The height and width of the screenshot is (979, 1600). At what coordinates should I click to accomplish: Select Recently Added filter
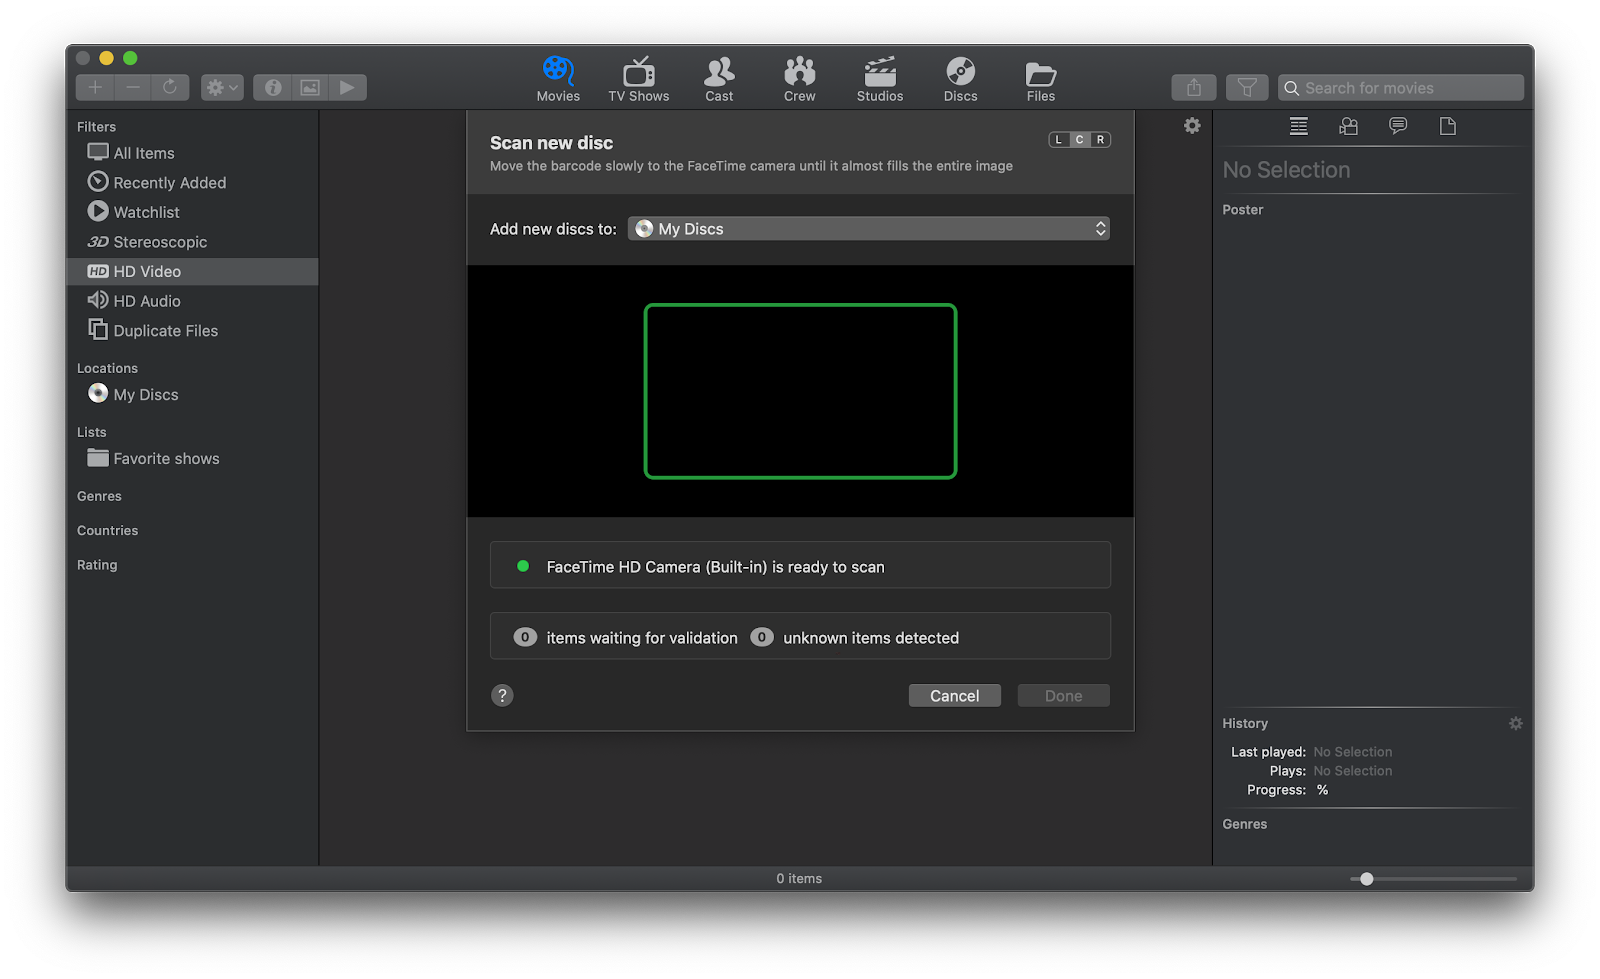192,182
